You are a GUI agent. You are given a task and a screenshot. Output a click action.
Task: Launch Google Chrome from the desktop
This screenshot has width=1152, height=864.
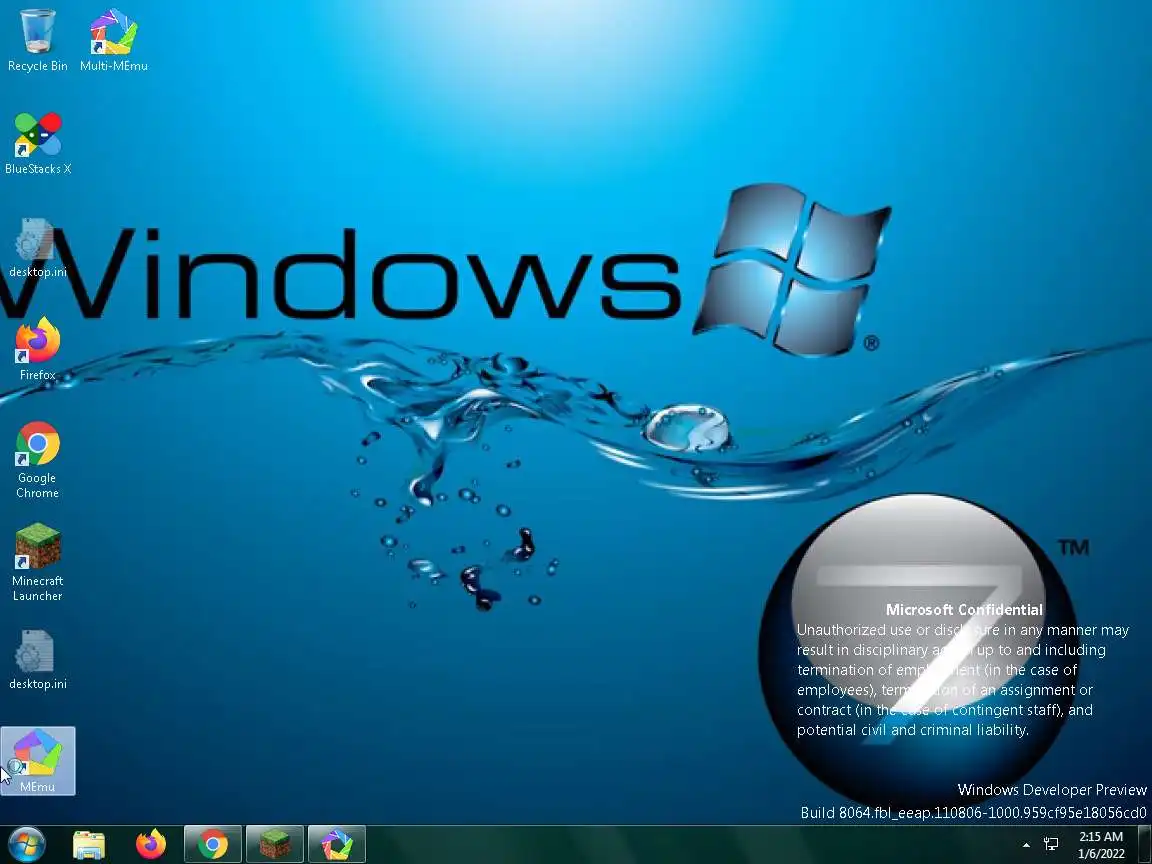pos(37,460)
